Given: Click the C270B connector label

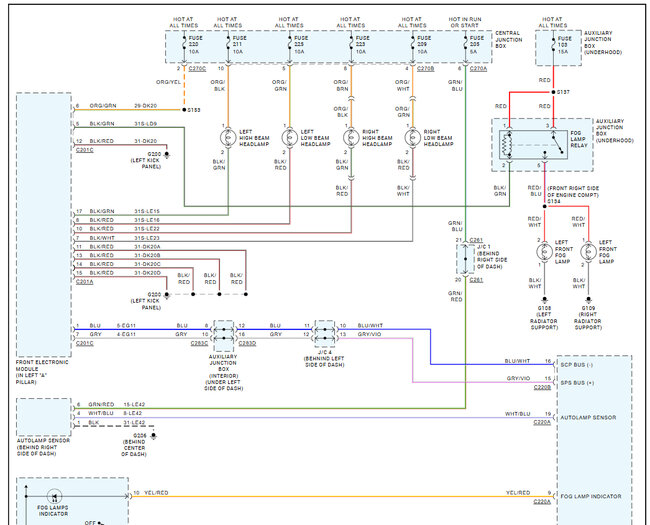Looking at the screenshot, I should coord(426,69).
